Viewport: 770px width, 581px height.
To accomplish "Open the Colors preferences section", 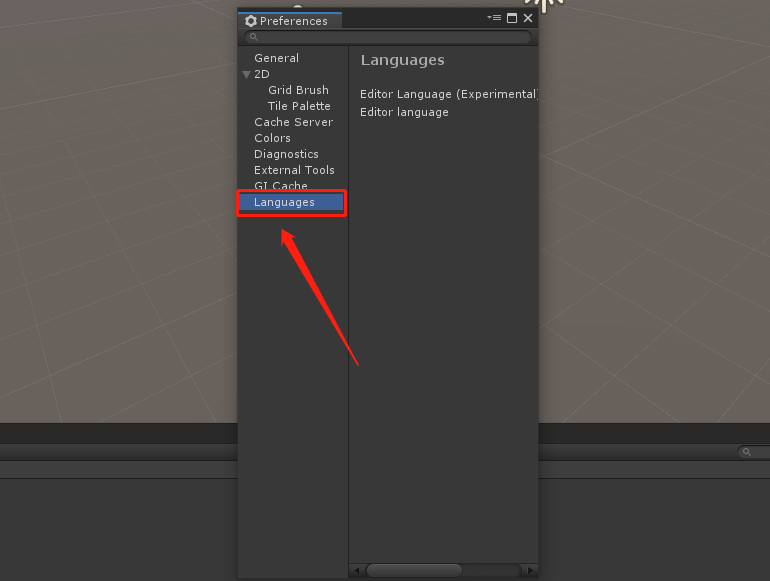I will tap(273, 138).
